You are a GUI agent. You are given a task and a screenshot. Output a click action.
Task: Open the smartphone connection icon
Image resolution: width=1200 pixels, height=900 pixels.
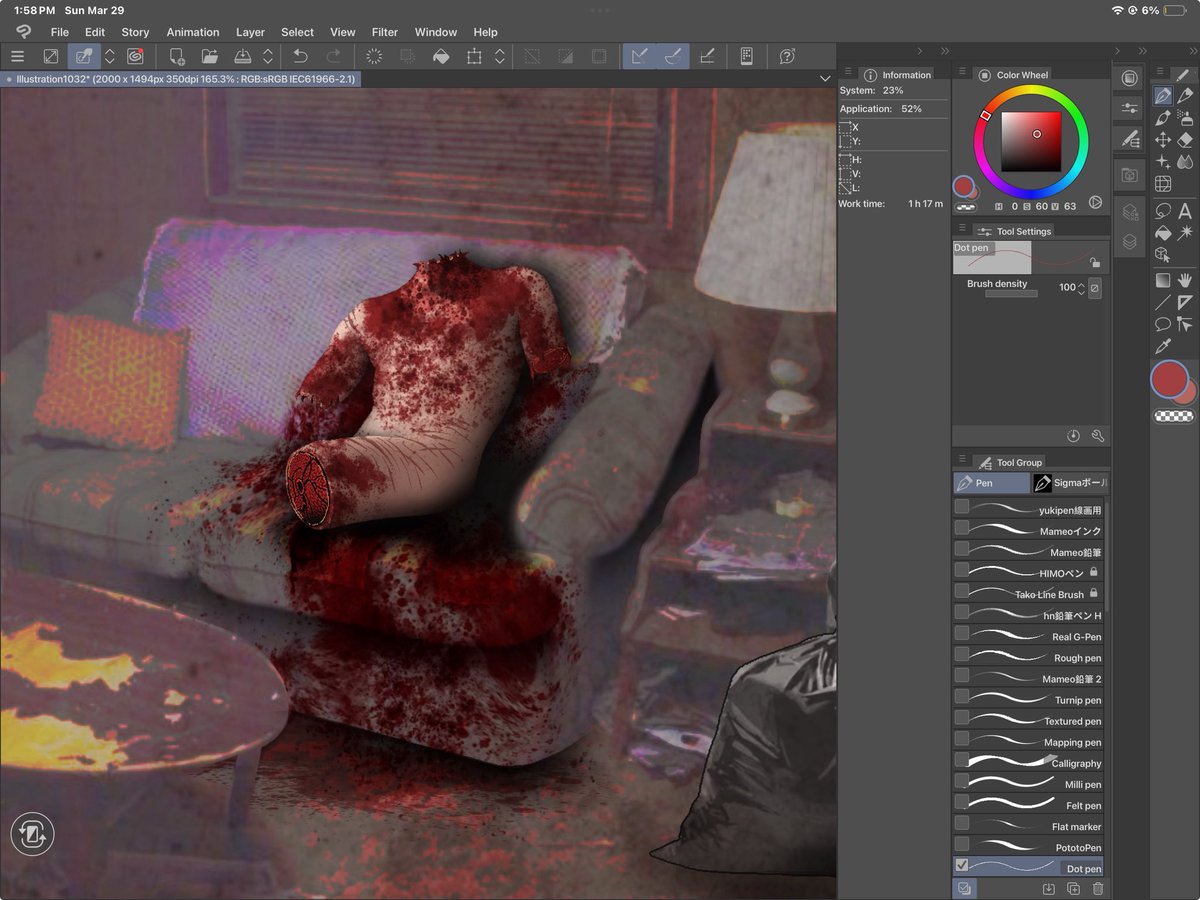coord(746,57)
